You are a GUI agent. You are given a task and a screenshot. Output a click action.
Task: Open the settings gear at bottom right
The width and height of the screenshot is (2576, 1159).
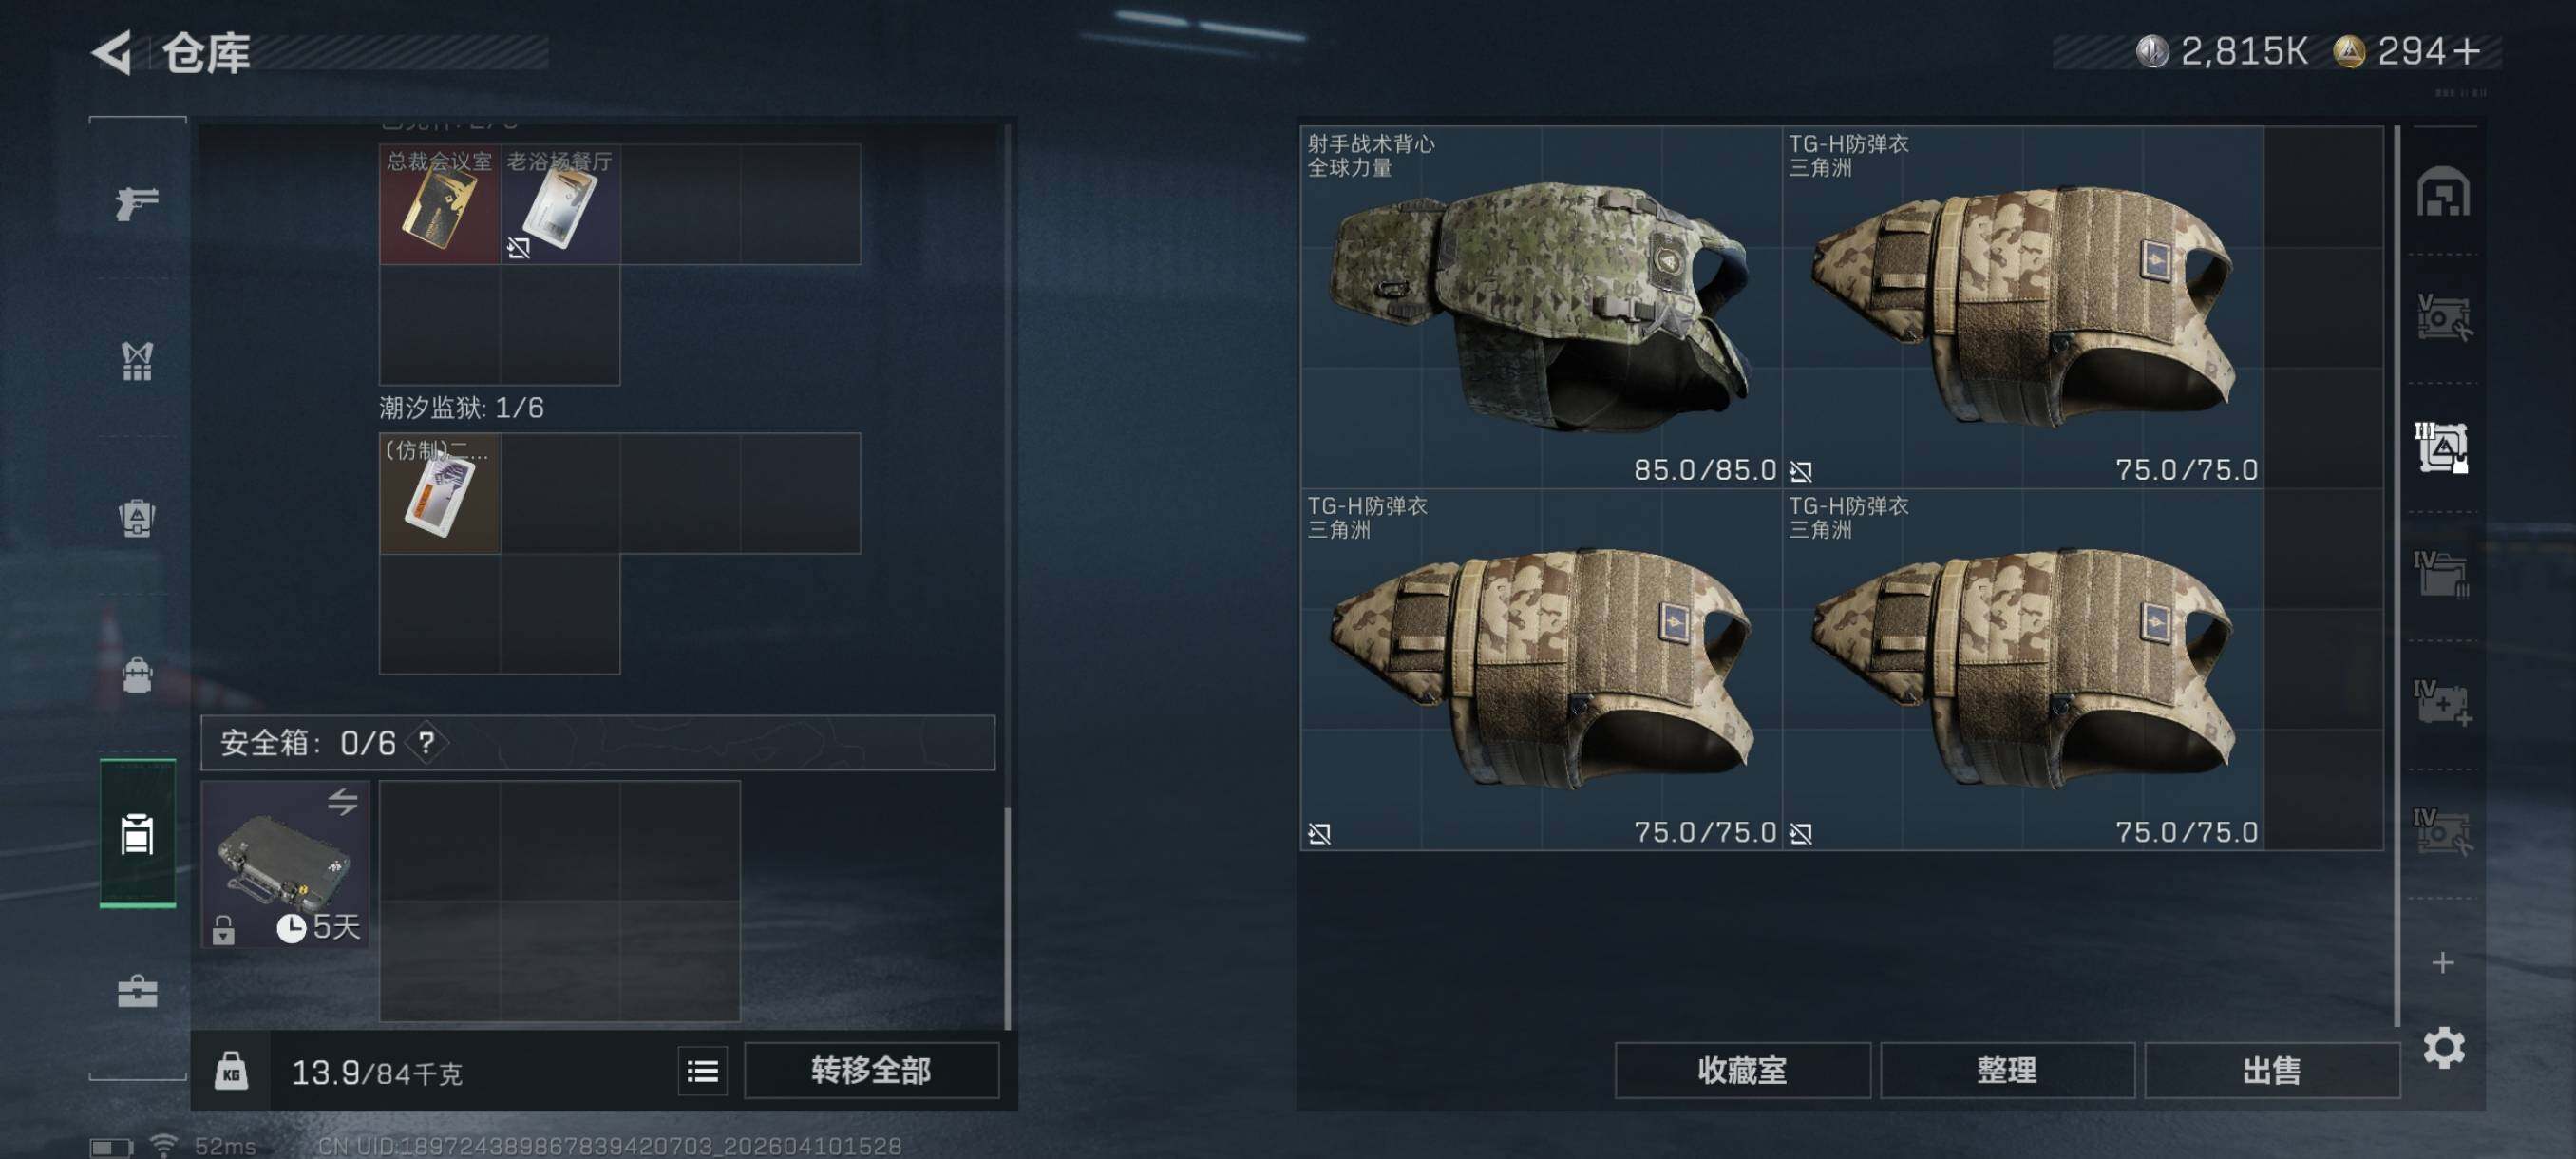click(2443, 1047)
